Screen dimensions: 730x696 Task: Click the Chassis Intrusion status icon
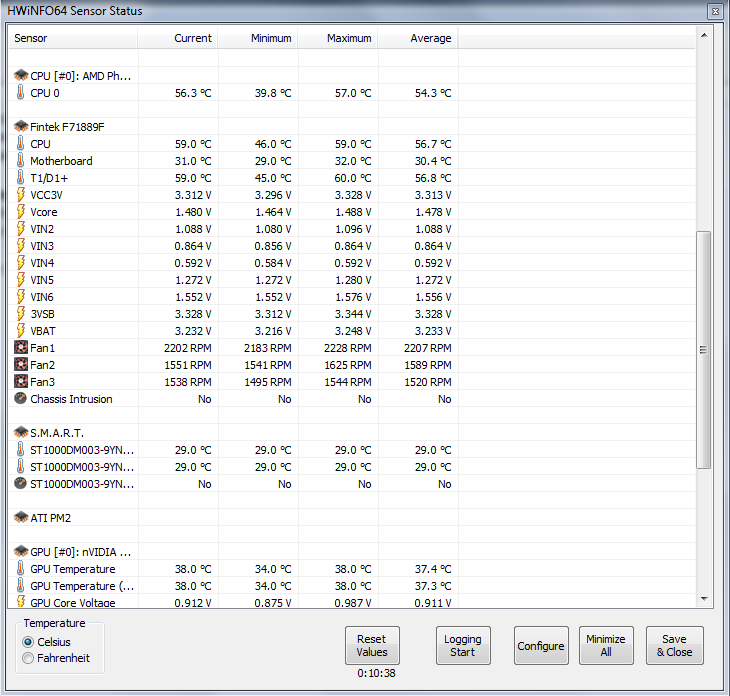[x=20, y=399]
